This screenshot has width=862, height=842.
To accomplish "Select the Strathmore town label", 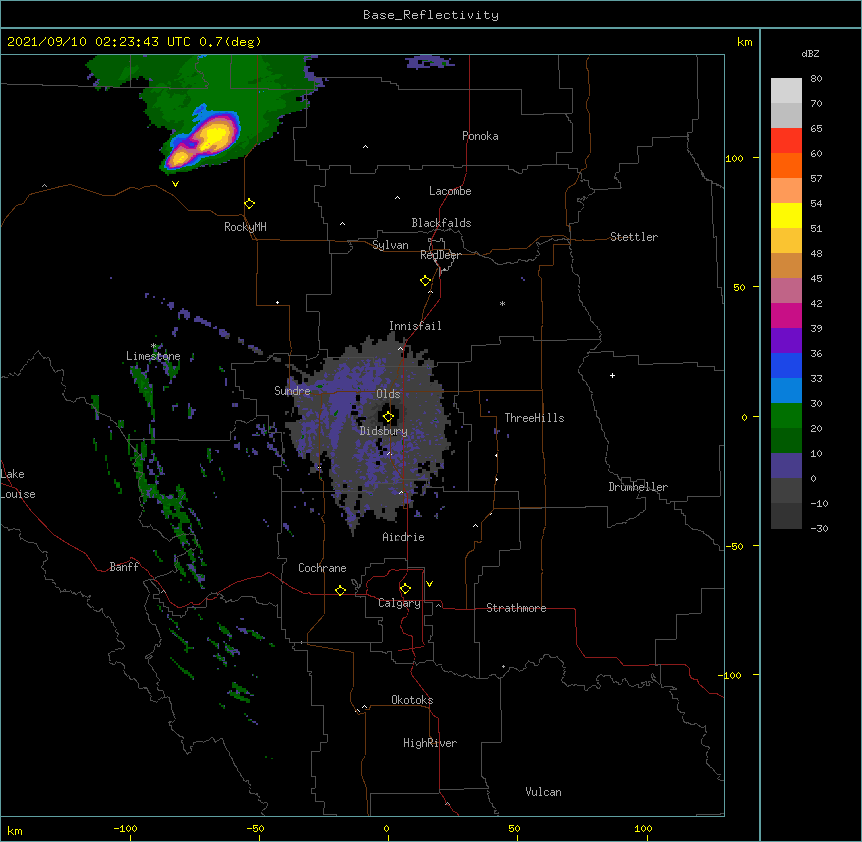I will (x=516, y=608).
